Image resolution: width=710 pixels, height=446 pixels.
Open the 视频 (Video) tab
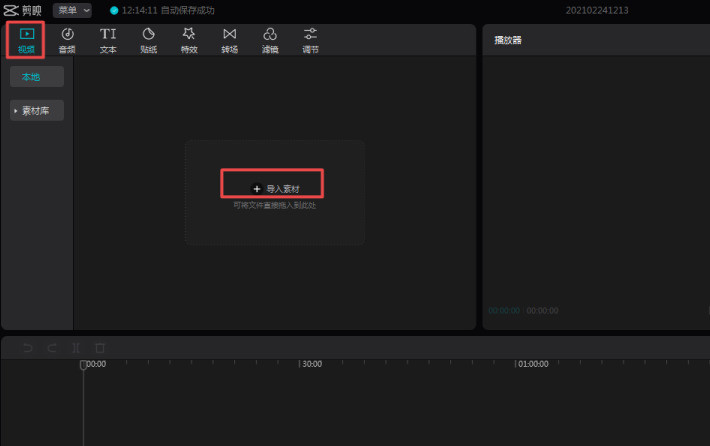[x=26, y=40]
